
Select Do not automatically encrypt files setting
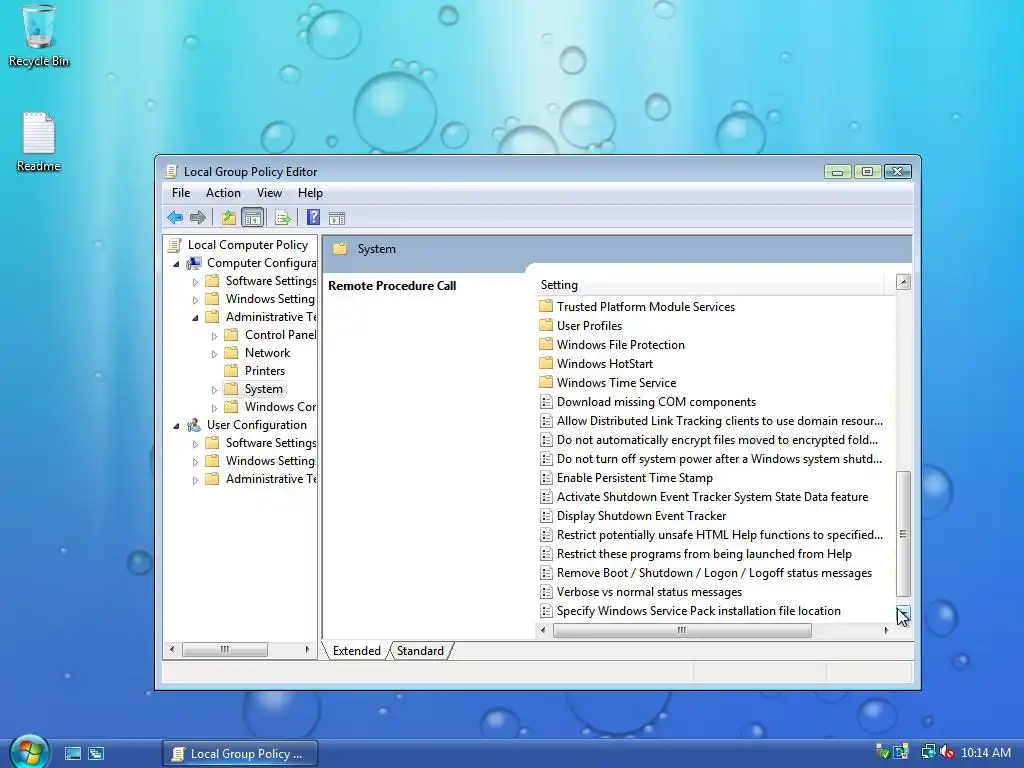coord(717,440)
